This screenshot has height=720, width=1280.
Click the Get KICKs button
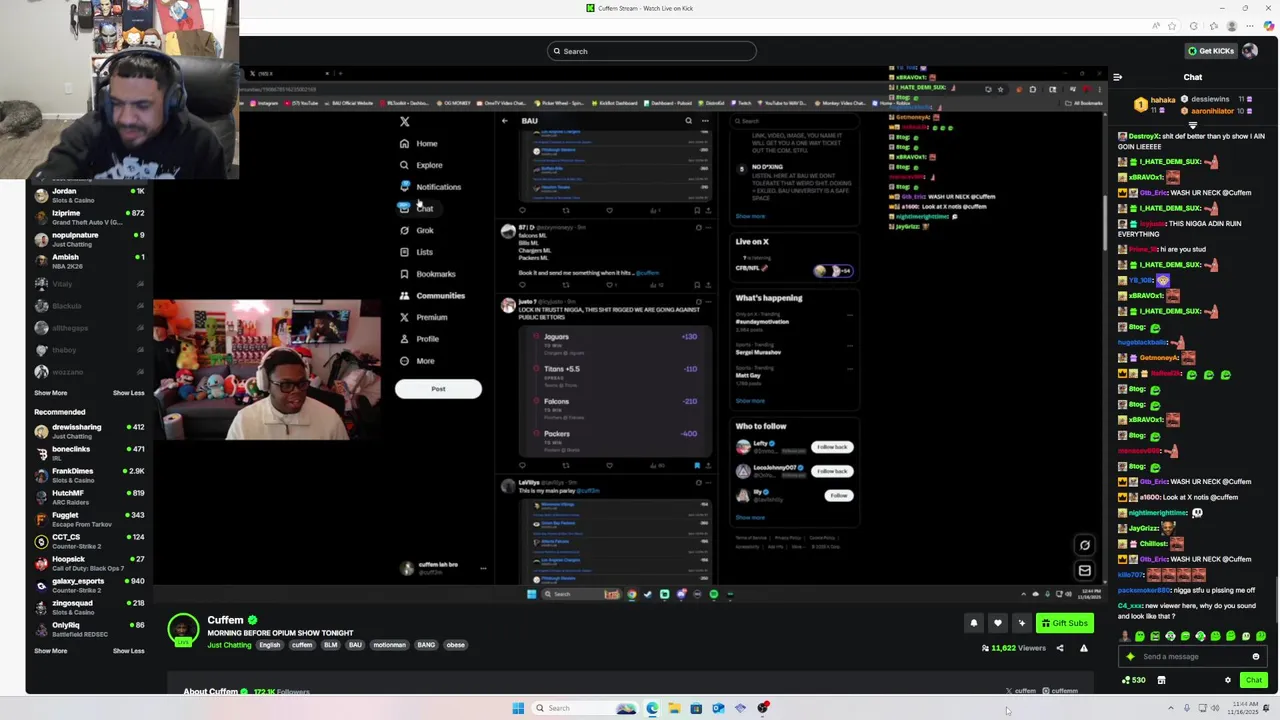click(x=1210, y=51)
